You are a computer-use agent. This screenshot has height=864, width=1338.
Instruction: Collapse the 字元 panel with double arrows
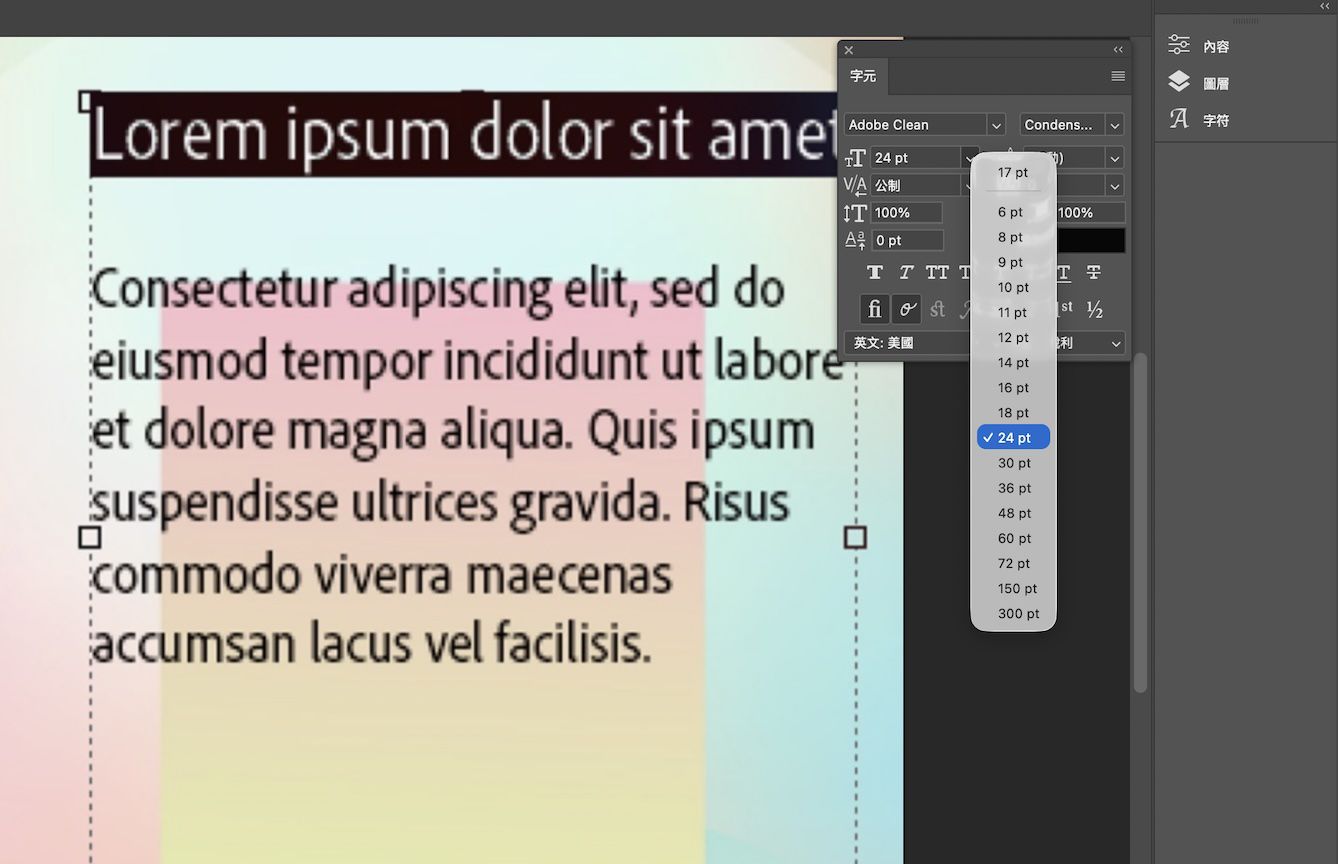point(1118,49)
